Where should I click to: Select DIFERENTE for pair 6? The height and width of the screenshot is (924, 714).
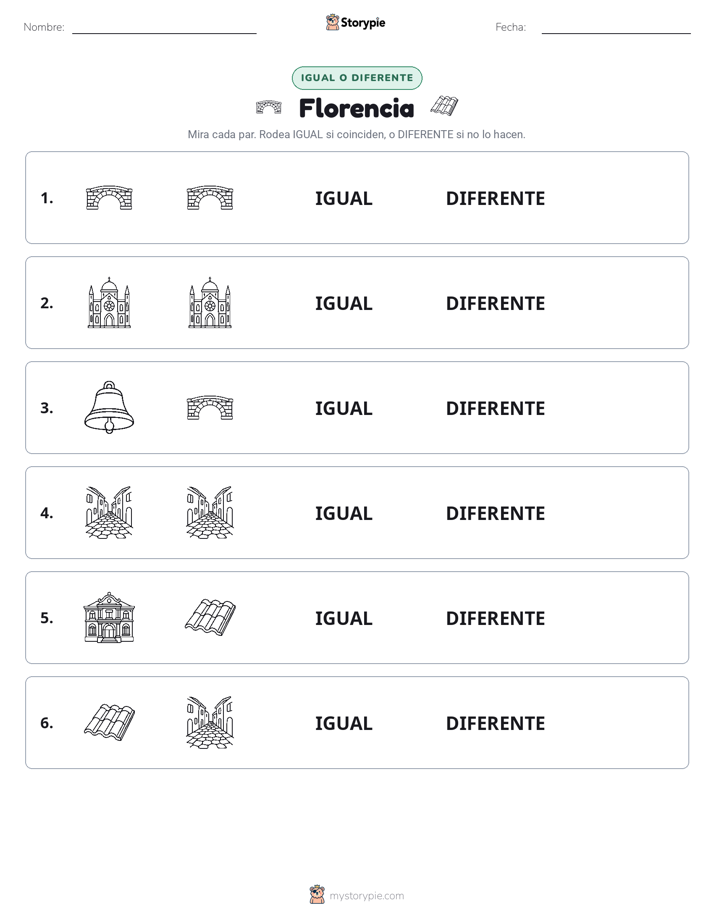(495, 723)
